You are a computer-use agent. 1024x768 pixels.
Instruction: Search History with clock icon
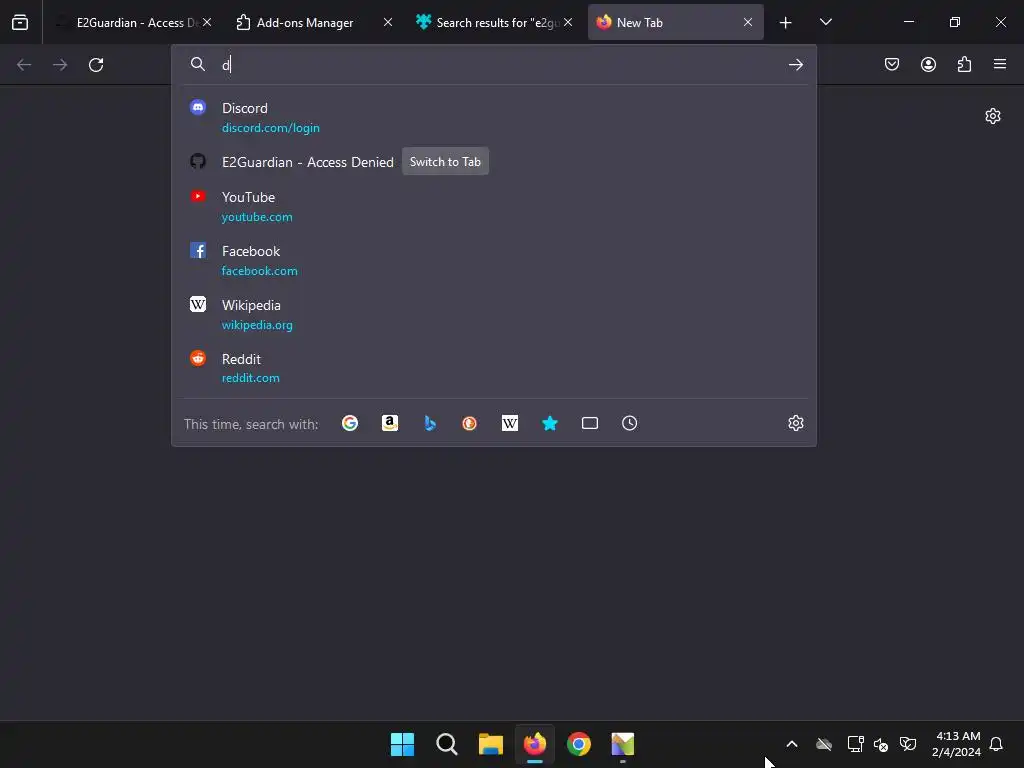630,423
